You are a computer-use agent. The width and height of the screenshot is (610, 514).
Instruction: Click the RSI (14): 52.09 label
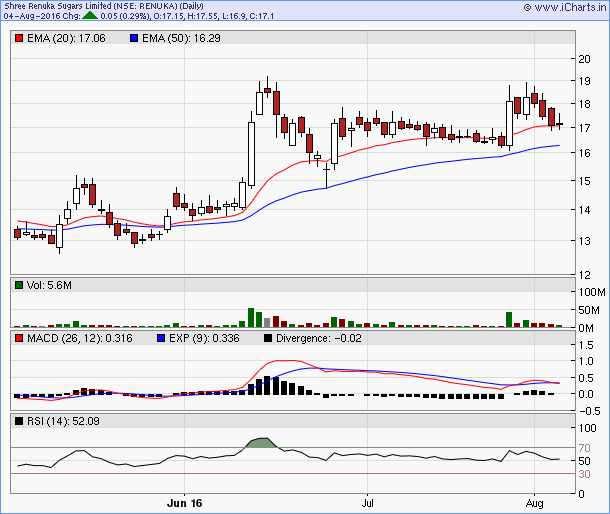pyautogui.click(x=63, y=421)
